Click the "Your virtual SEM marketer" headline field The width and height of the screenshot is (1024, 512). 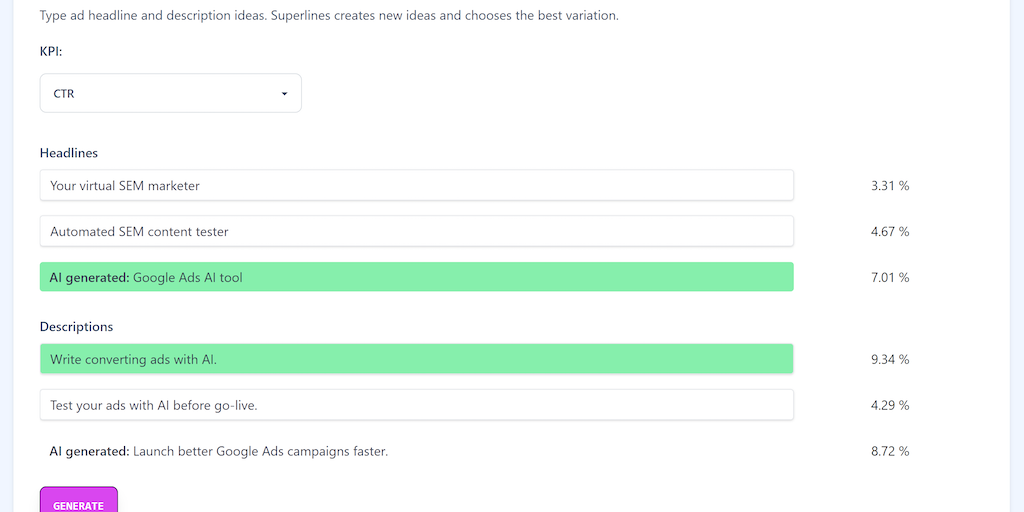tap(416, 185)
